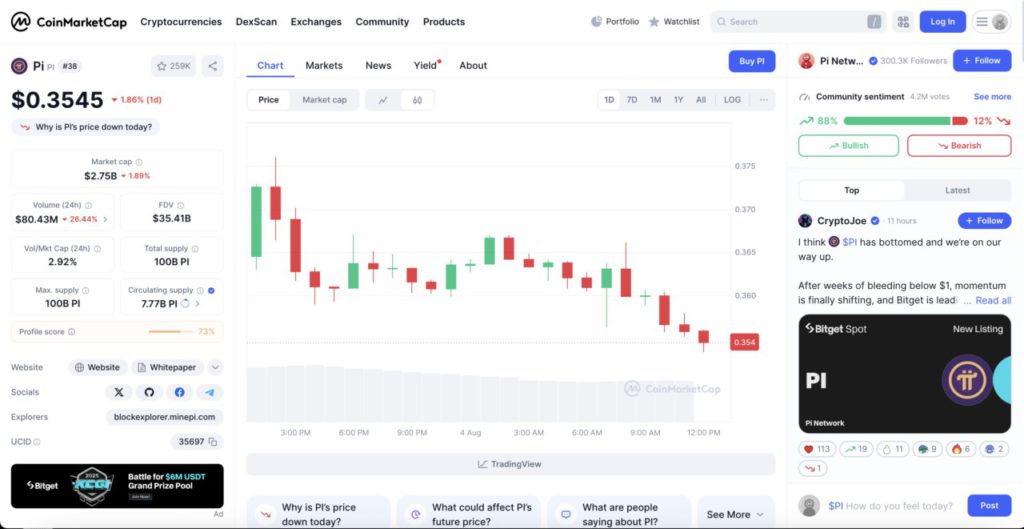Open the X (Twitter) social link
Image resolution: width=1024 pixels, height=529 pixels.
119,393
